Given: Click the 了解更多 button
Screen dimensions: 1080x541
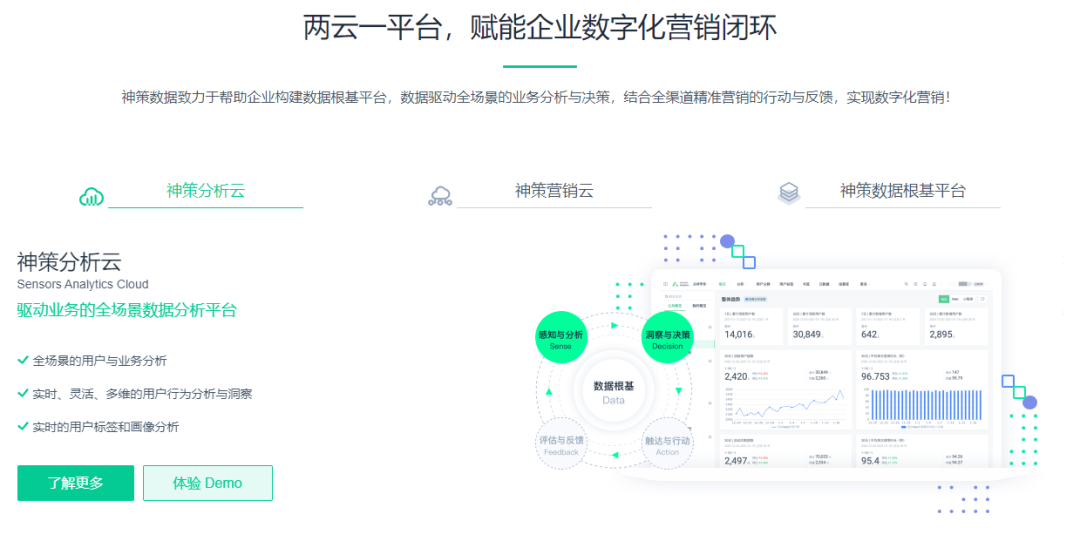Looking at the screenshot, I should click(76, 483).
